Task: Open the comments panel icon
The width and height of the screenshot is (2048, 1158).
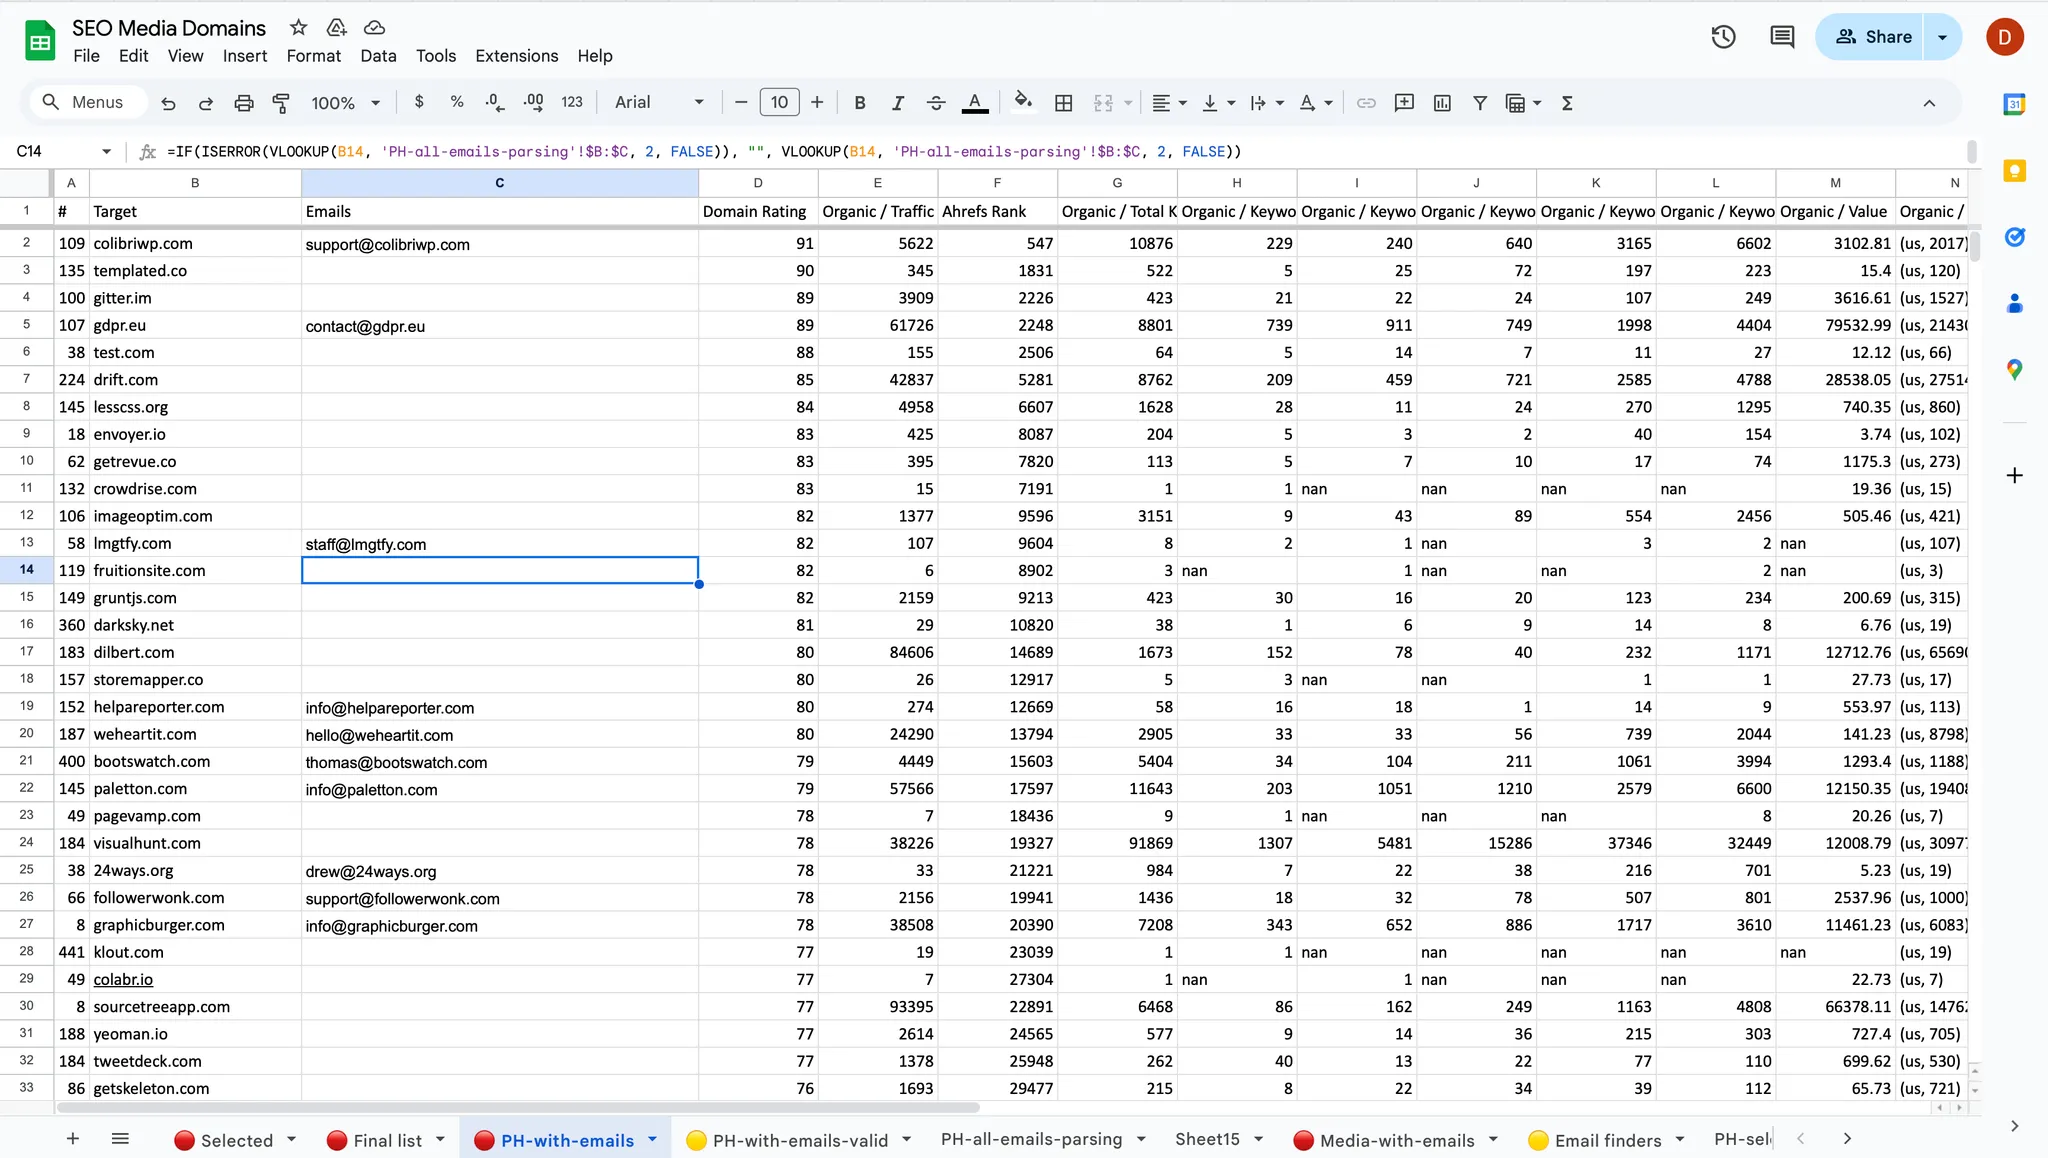Action: (x=1782, y=37)
